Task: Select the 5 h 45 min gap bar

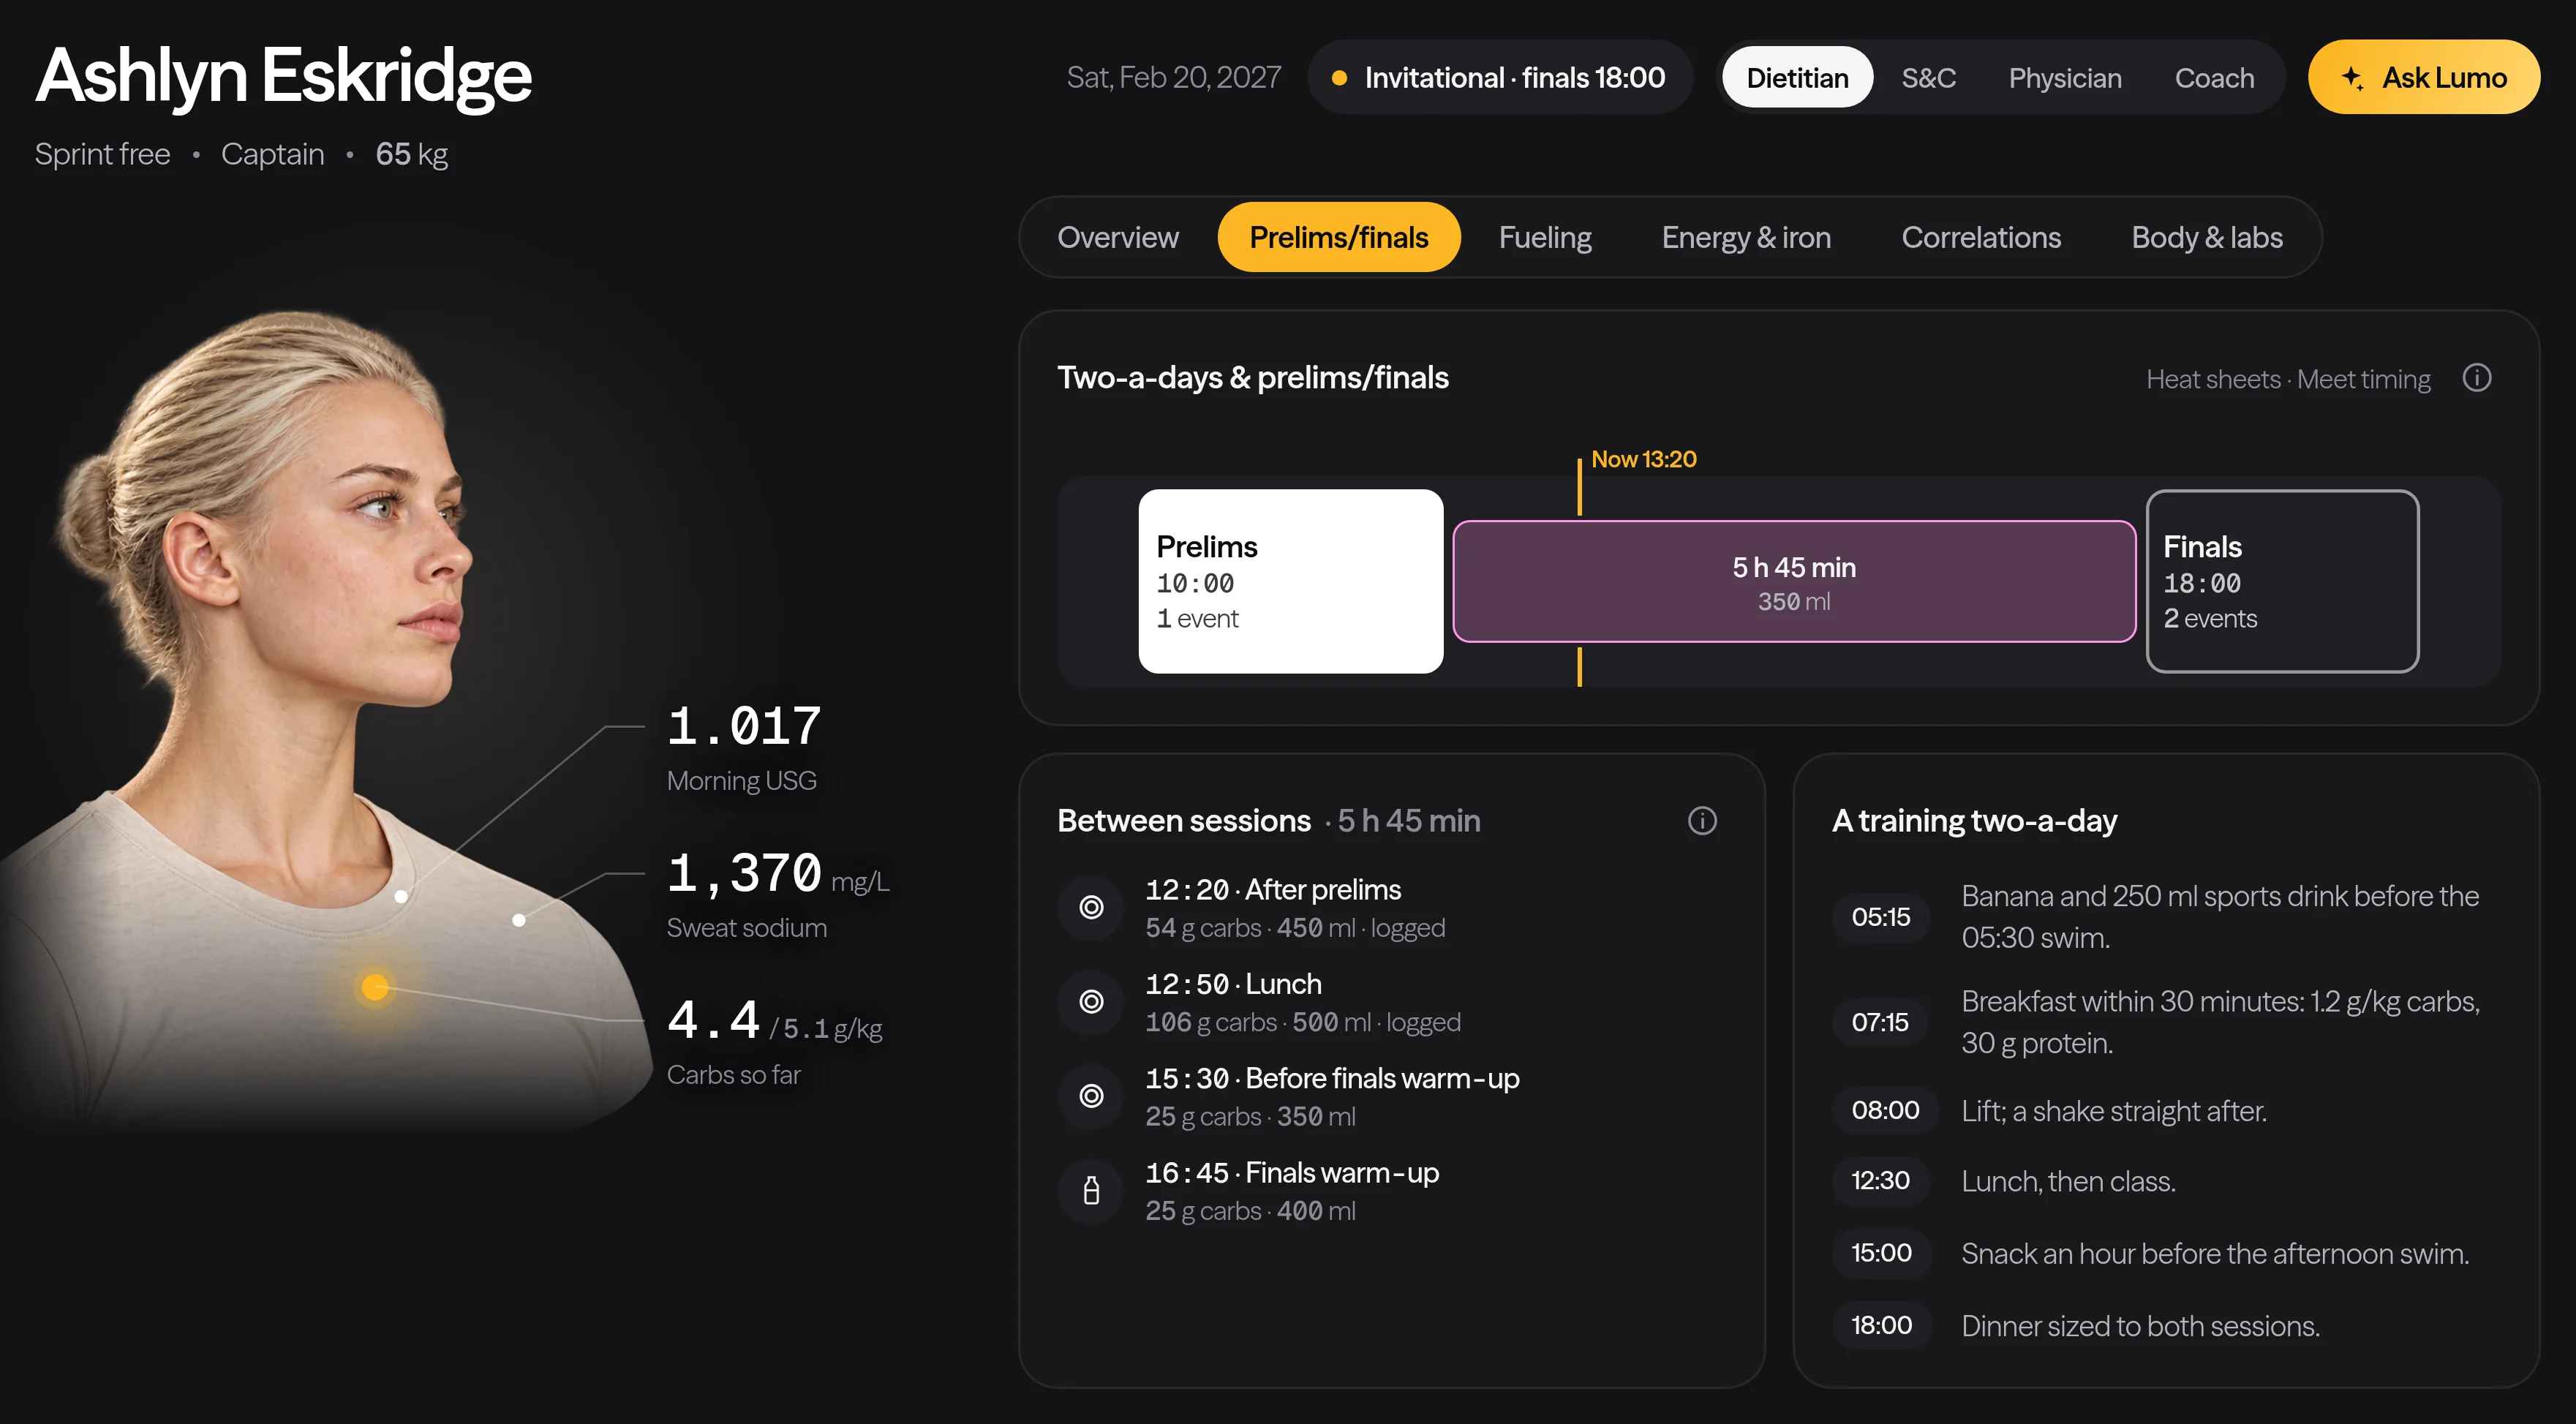Action: pos(1794,581)
